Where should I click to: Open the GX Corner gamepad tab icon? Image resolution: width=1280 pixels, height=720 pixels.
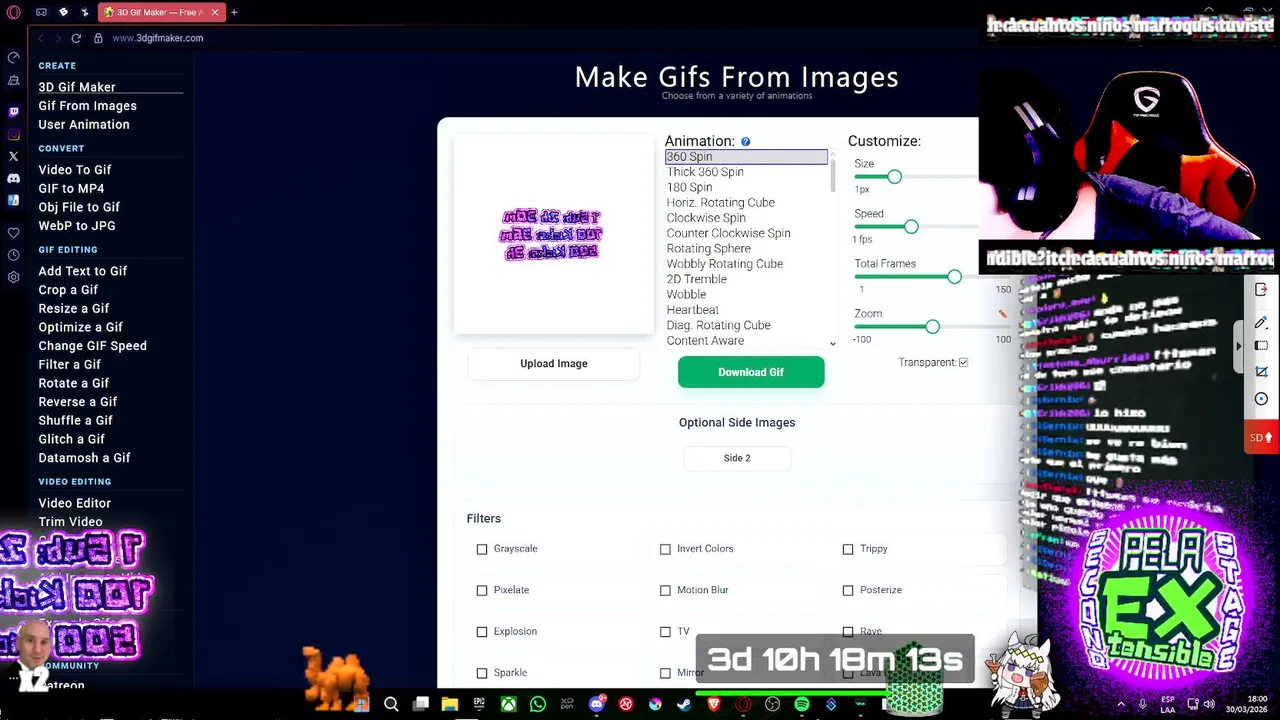point(41,12)
